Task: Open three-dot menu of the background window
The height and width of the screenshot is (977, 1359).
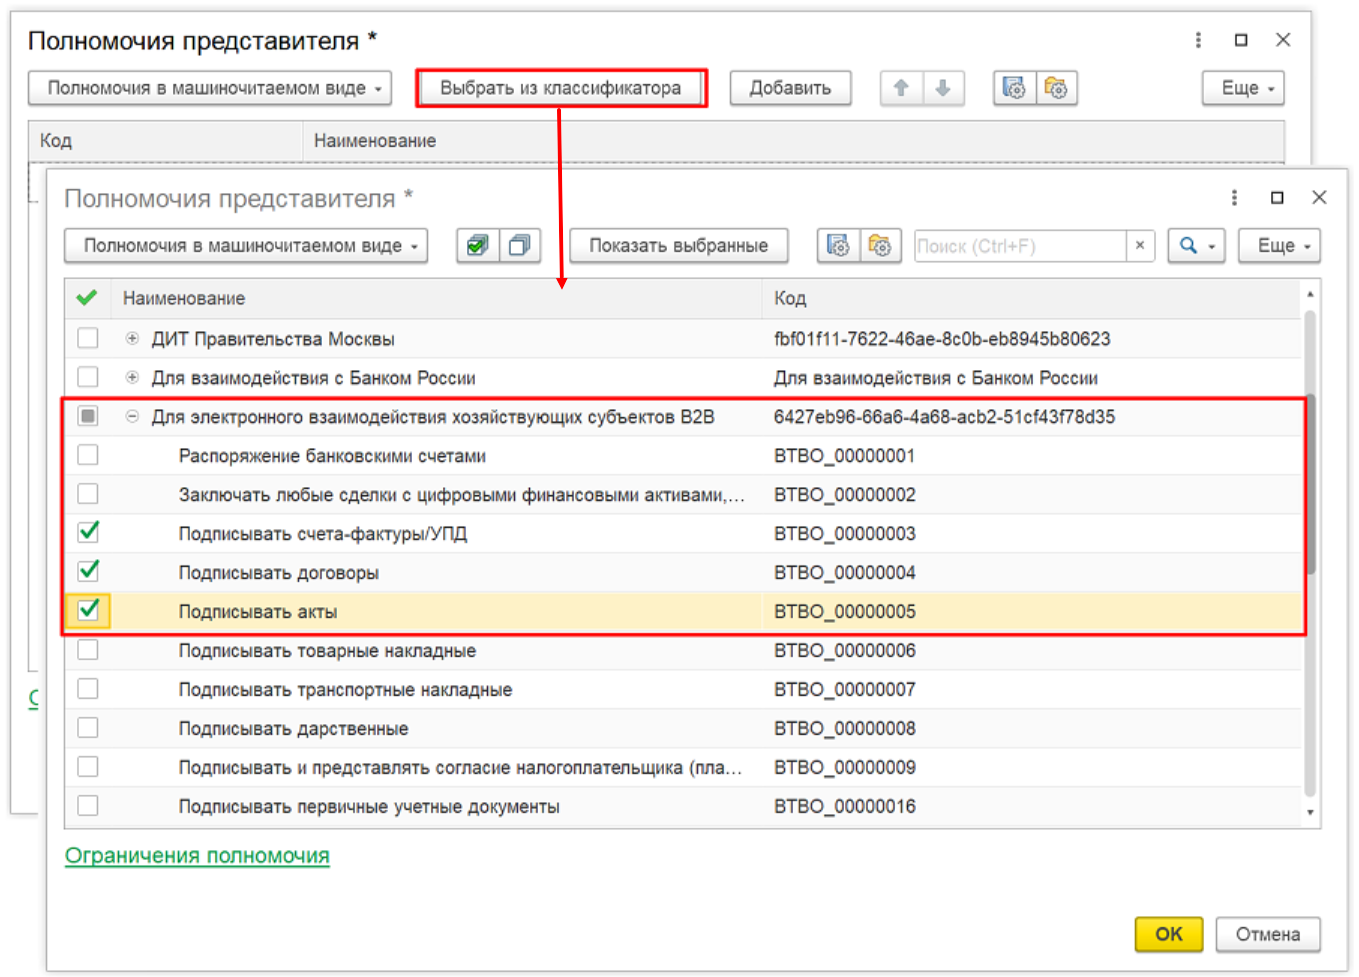Action: pos(1198,40)
